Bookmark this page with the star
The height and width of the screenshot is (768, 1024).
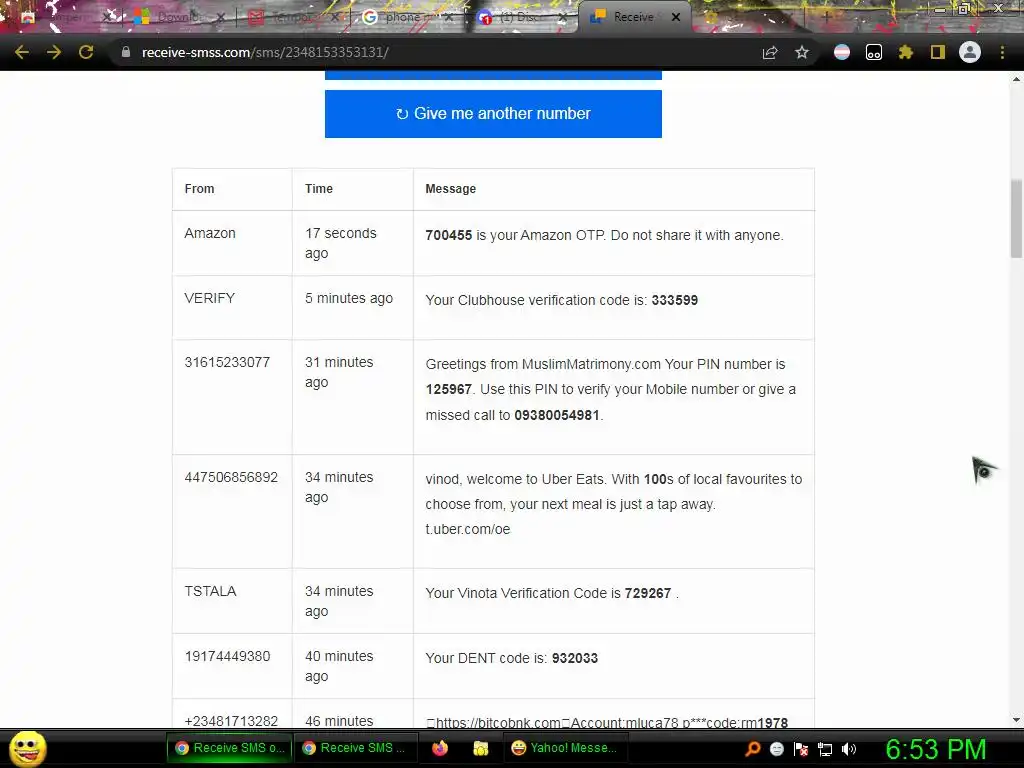point(802,52)
